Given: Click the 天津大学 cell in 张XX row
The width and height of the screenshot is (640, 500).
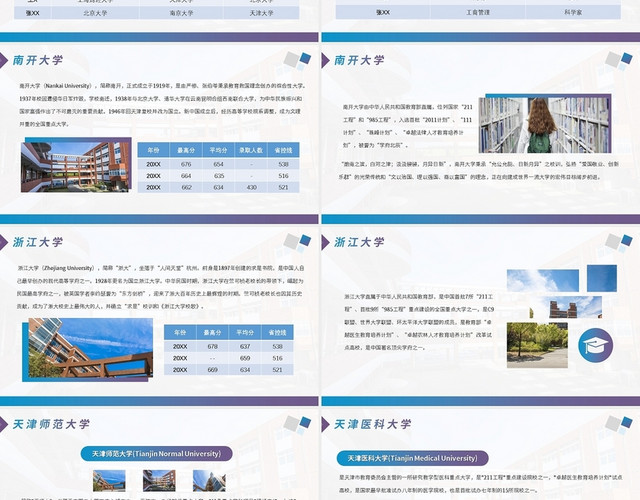Looking at the screenshot, I should (261, 13).
